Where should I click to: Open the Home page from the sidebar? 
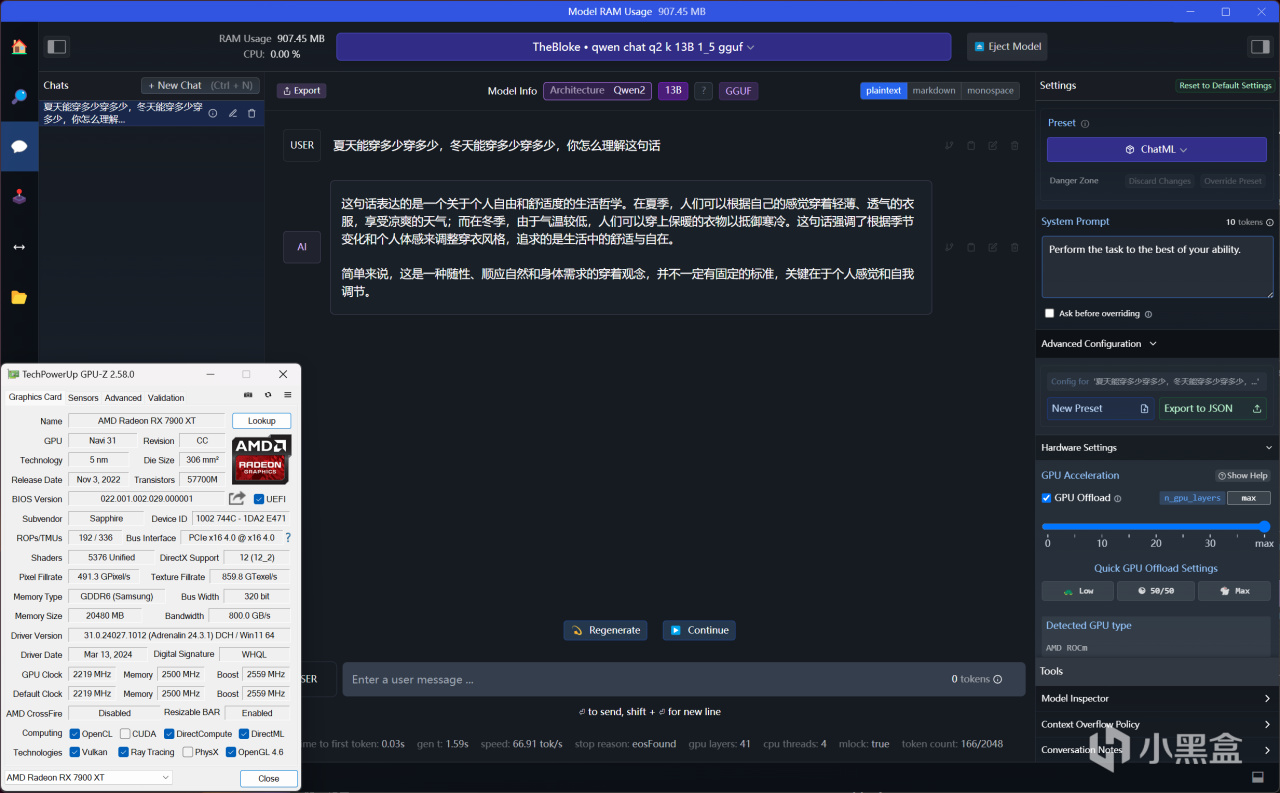[19, 47]
